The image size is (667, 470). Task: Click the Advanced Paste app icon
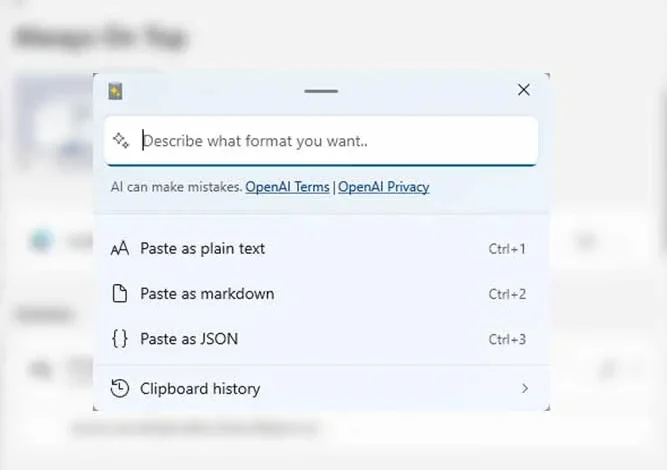(x=115, y=91)
